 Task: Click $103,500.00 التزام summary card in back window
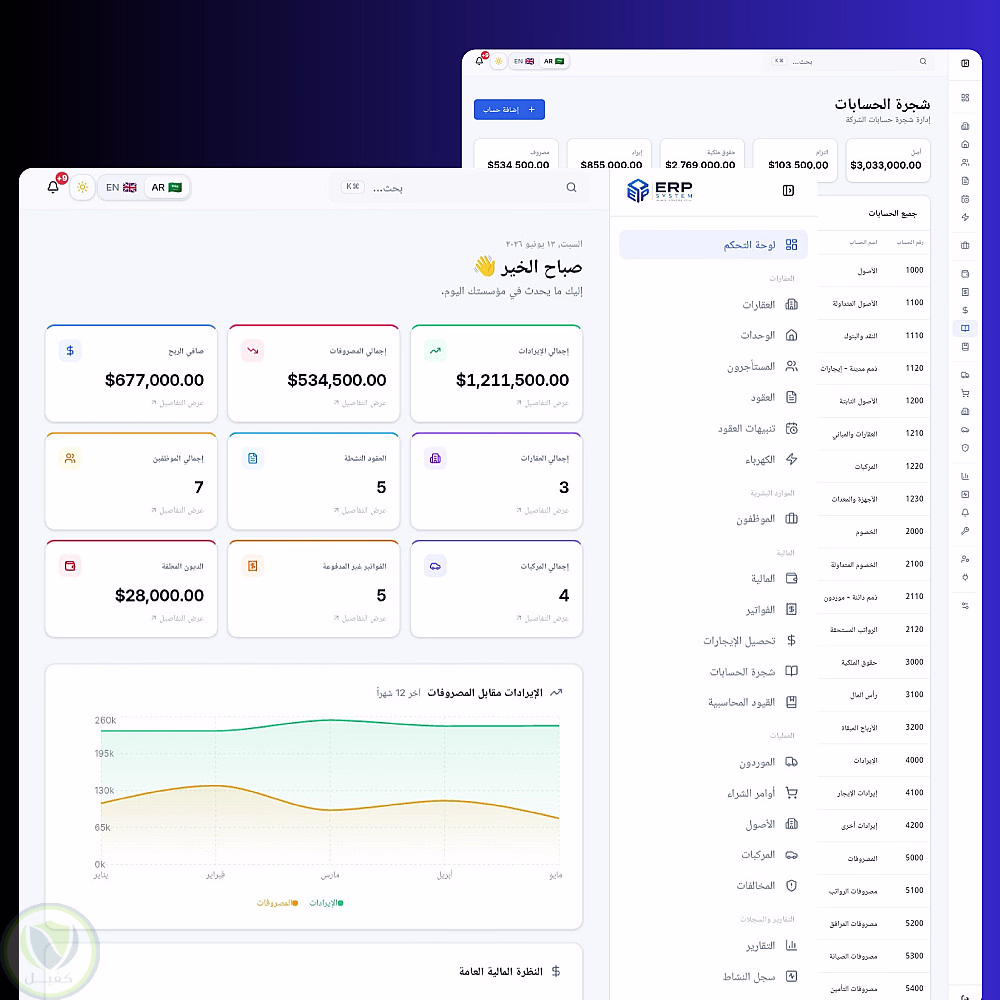pos(795,161)
